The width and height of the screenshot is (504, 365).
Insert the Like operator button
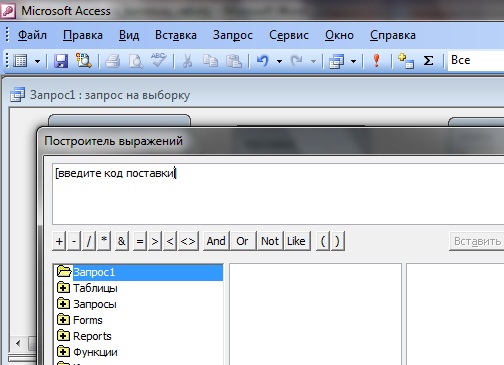pyautogui.click(x=296, y=241)
